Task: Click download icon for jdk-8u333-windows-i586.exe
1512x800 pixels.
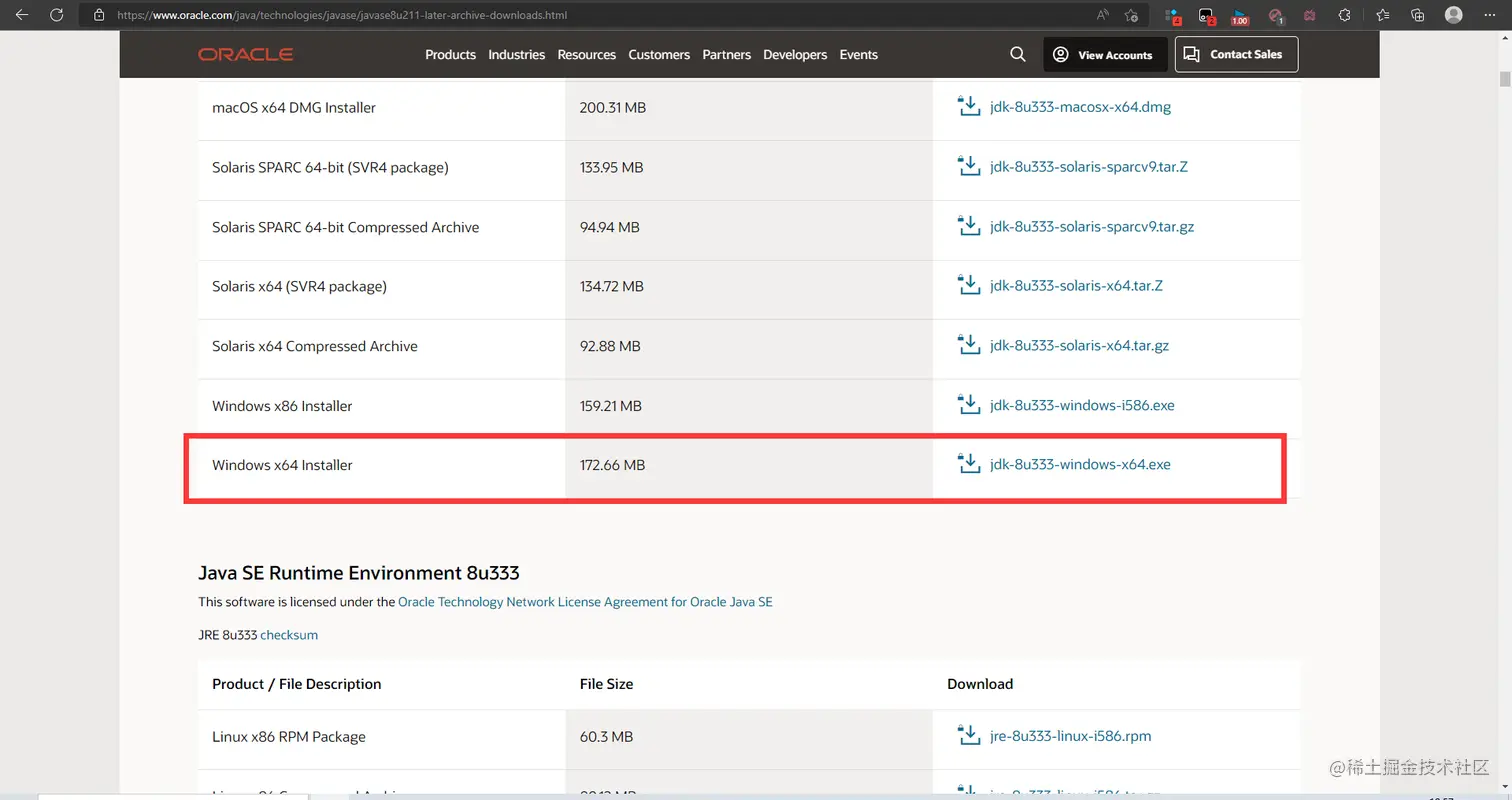Action: coord(968,405)
